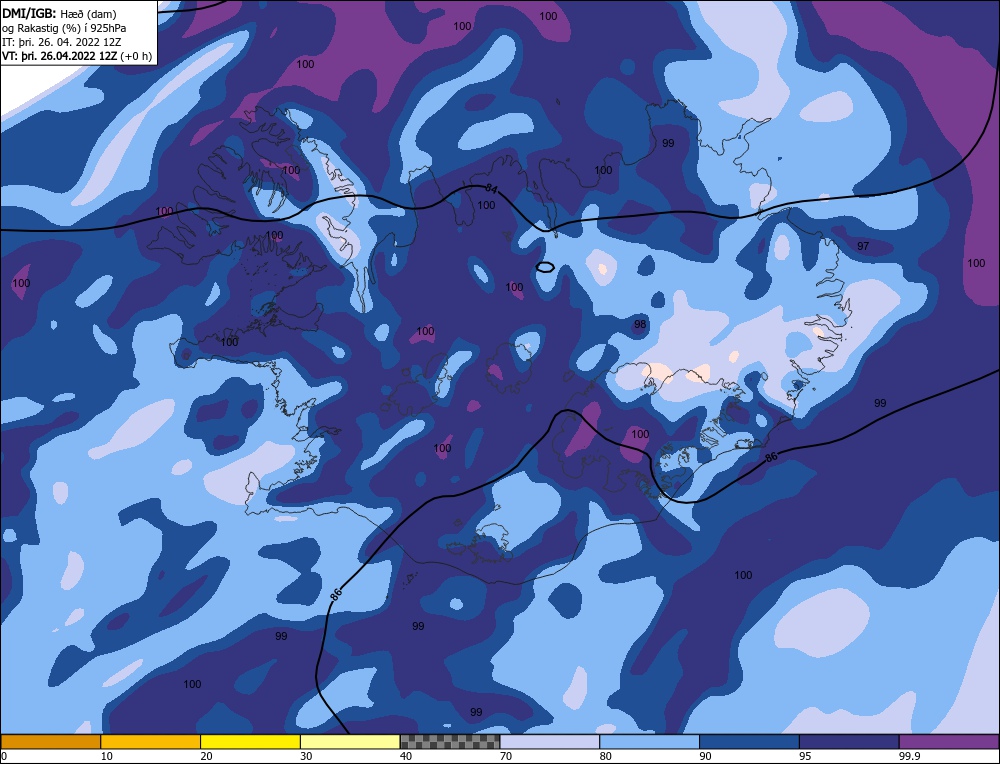Select the pale yellow 30–40 legend swatch
The image size is (1000, 764).
tap(350, 742)
